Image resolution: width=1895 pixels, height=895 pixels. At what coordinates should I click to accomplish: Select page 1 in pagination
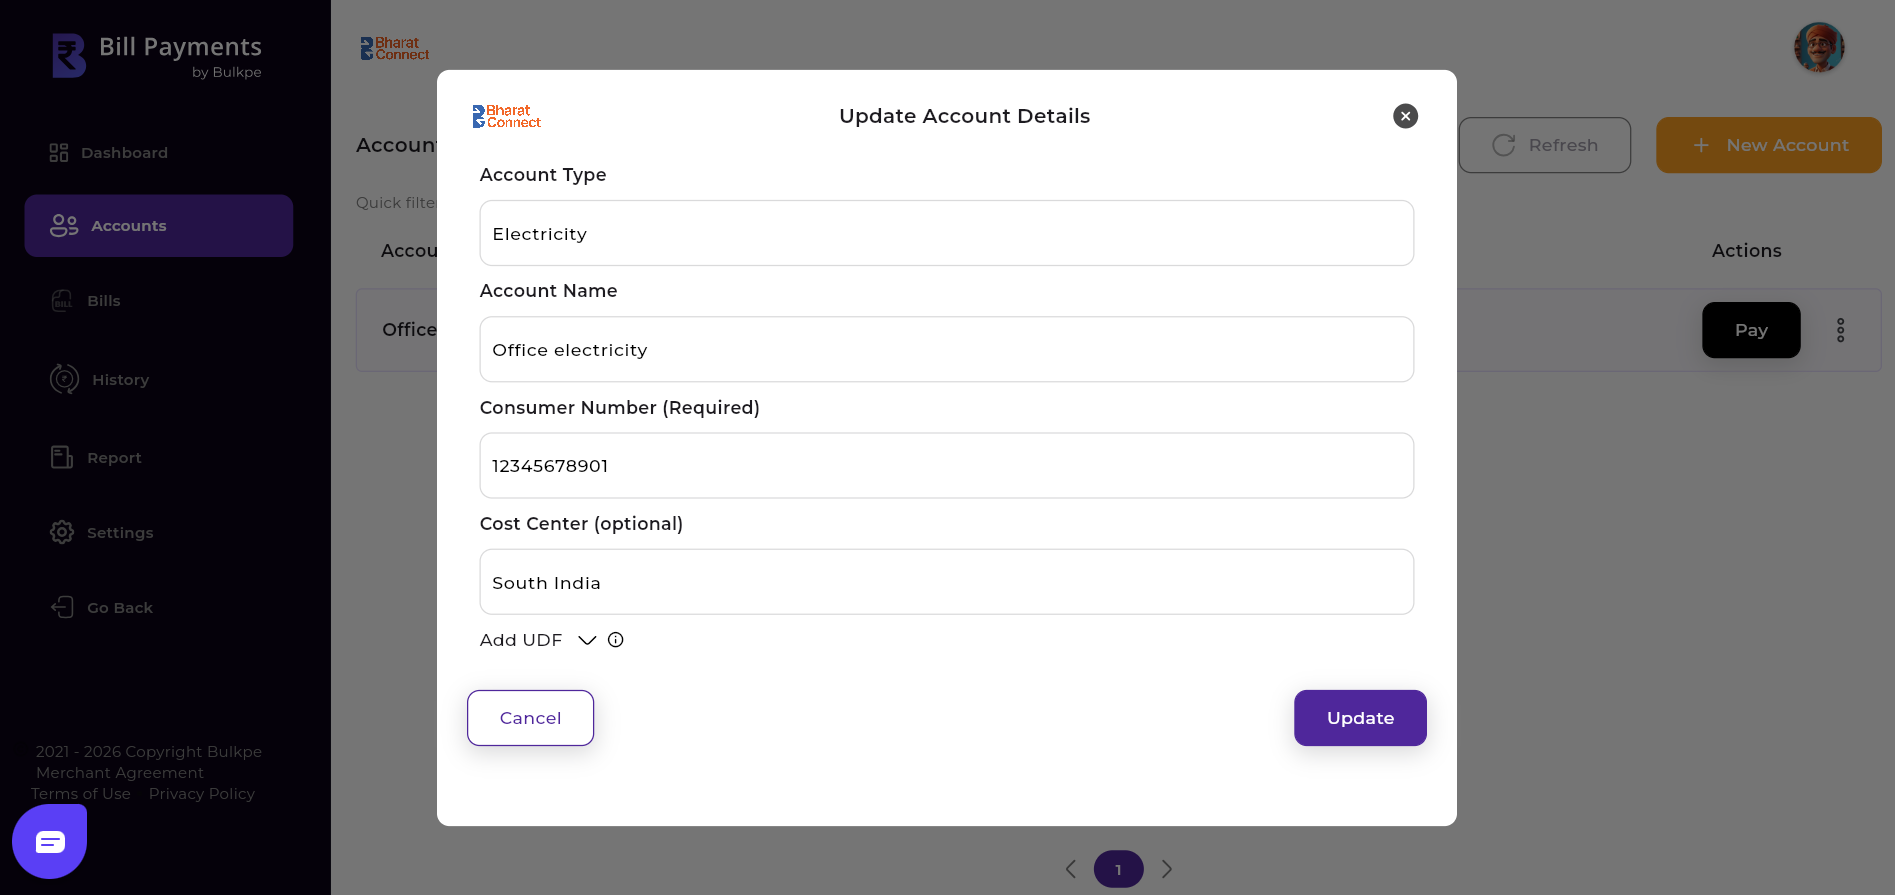[1118, 869]
